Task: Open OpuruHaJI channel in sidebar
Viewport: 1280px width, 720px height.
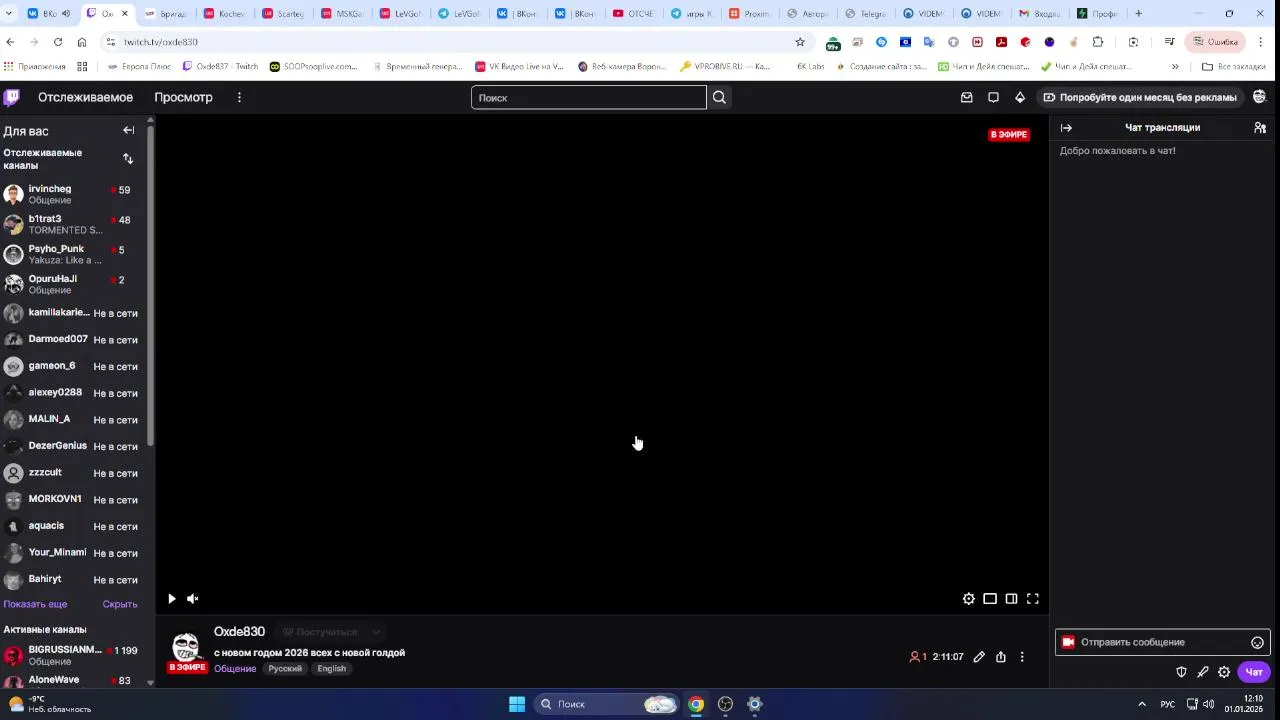Action: click(x=75, y=284)
